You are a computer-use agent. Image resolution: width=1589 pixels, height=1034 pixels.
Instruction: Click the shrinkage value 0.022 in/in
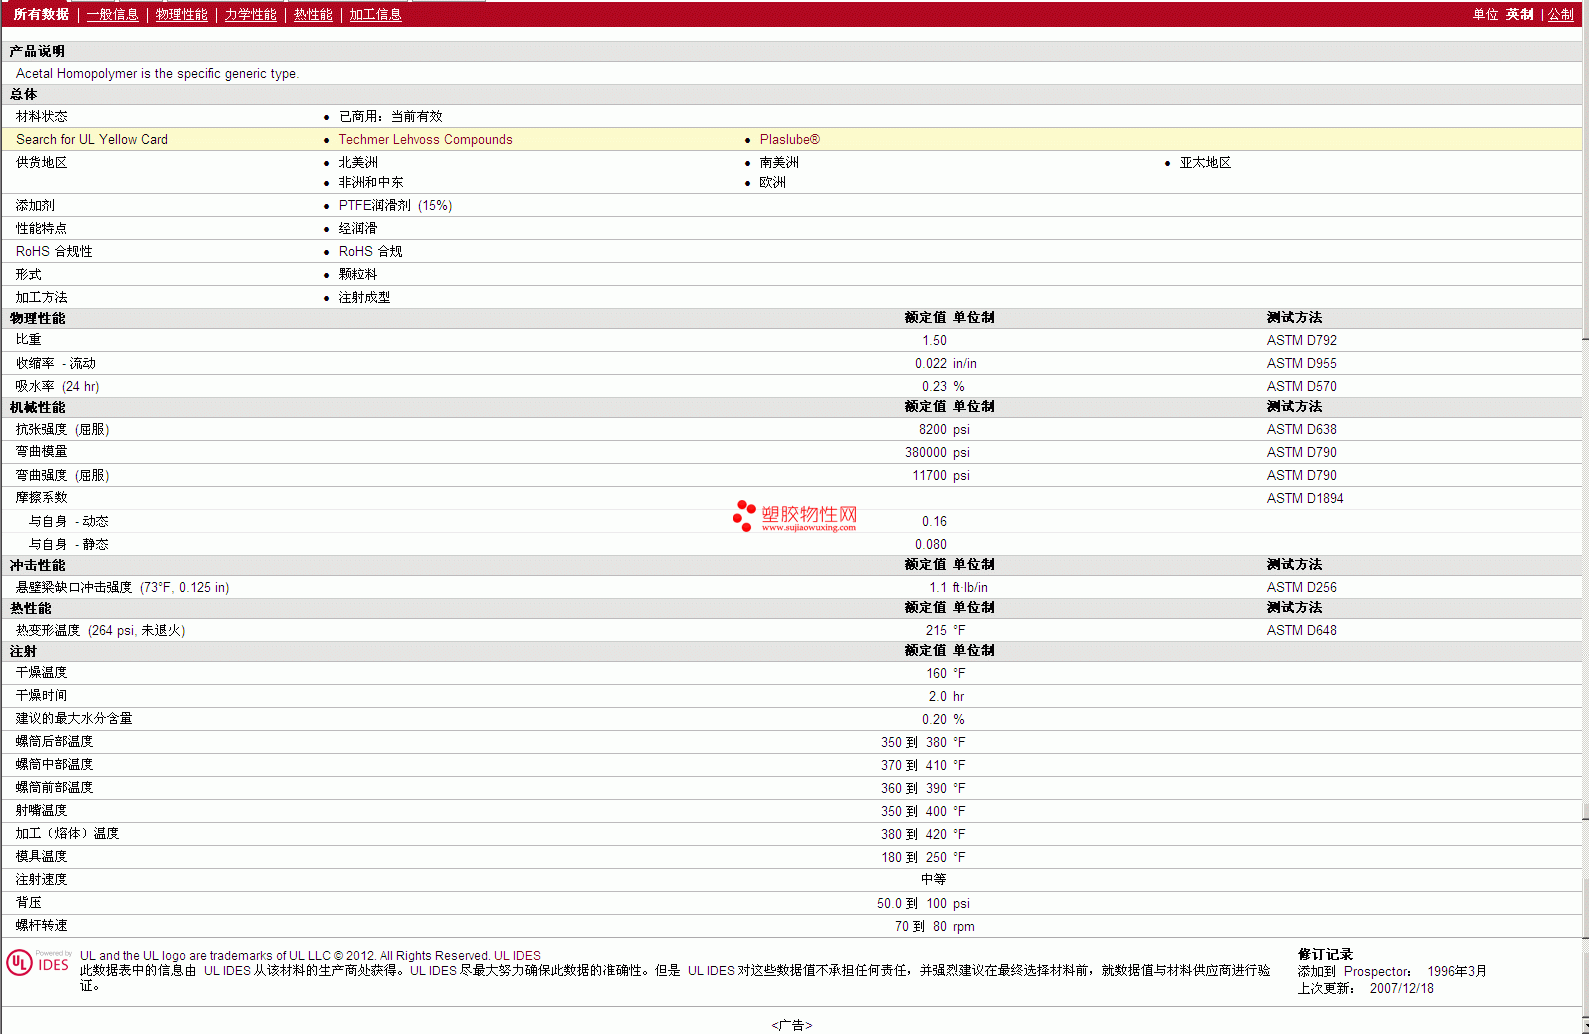pos(946,364)
